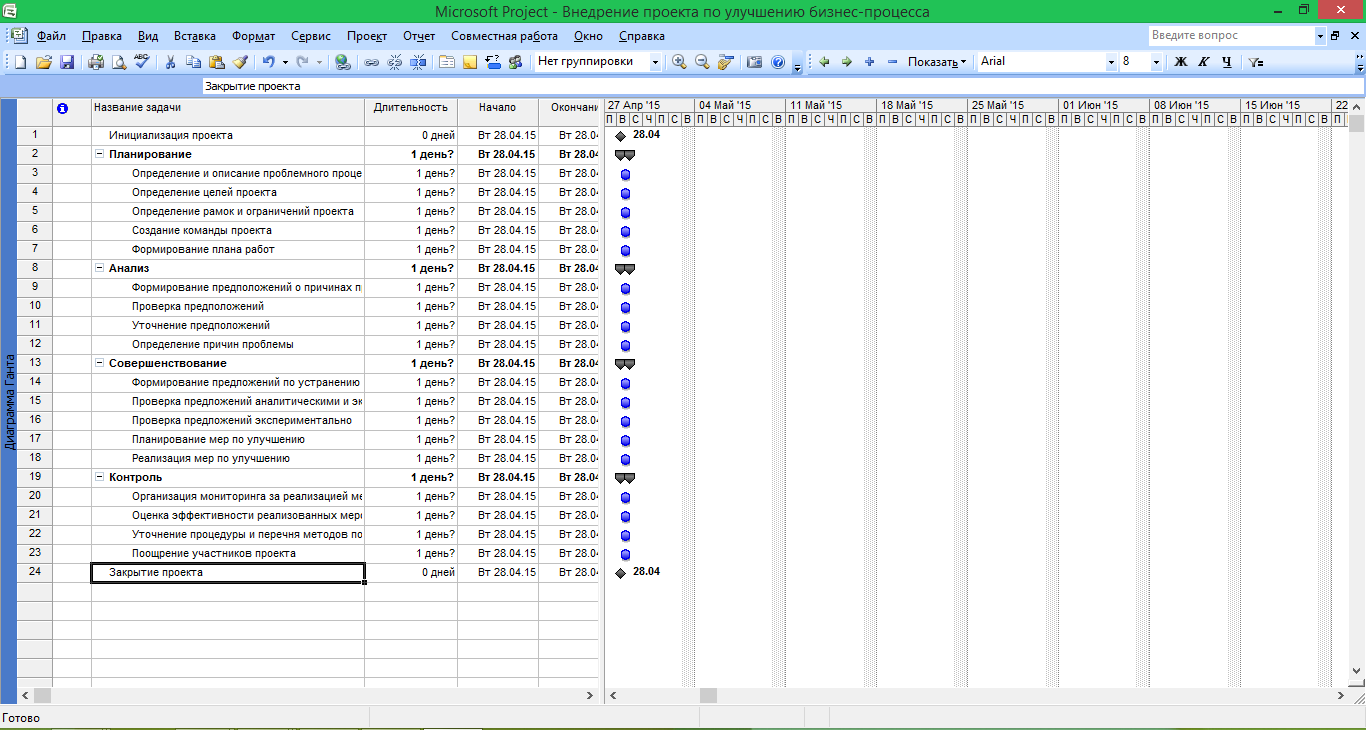Viewport: 1366px width, 730px height.
Task: Open Task Information from the toolbar
Action: pos(445,62)
